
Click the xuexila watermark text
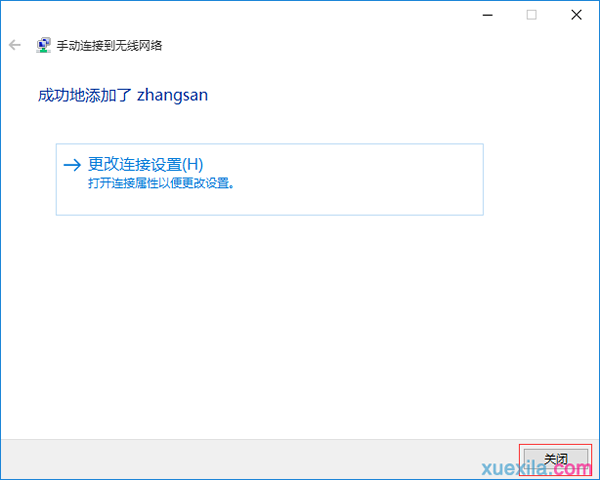(515, 468)
